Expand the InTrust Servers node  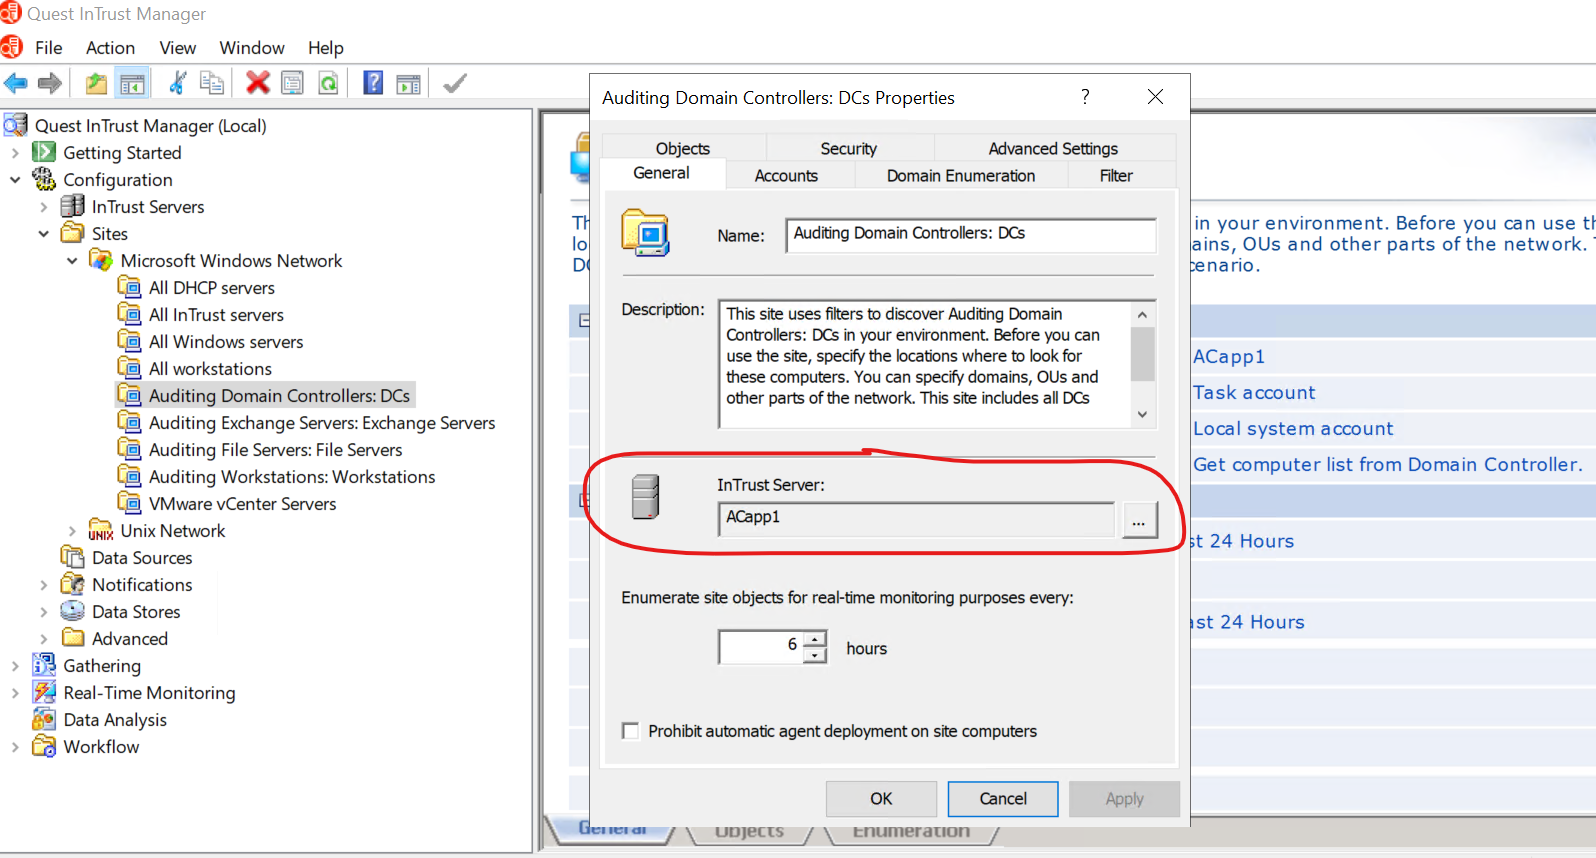(x=43, y=207)
